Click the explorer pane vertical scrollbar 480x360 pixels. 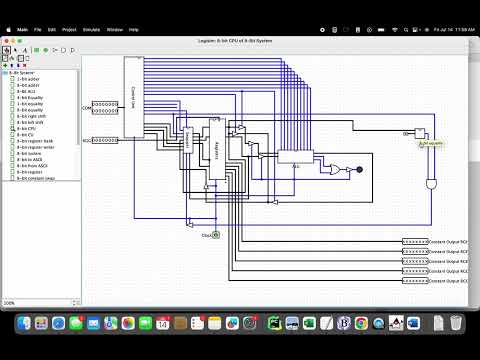pos(79,107)
